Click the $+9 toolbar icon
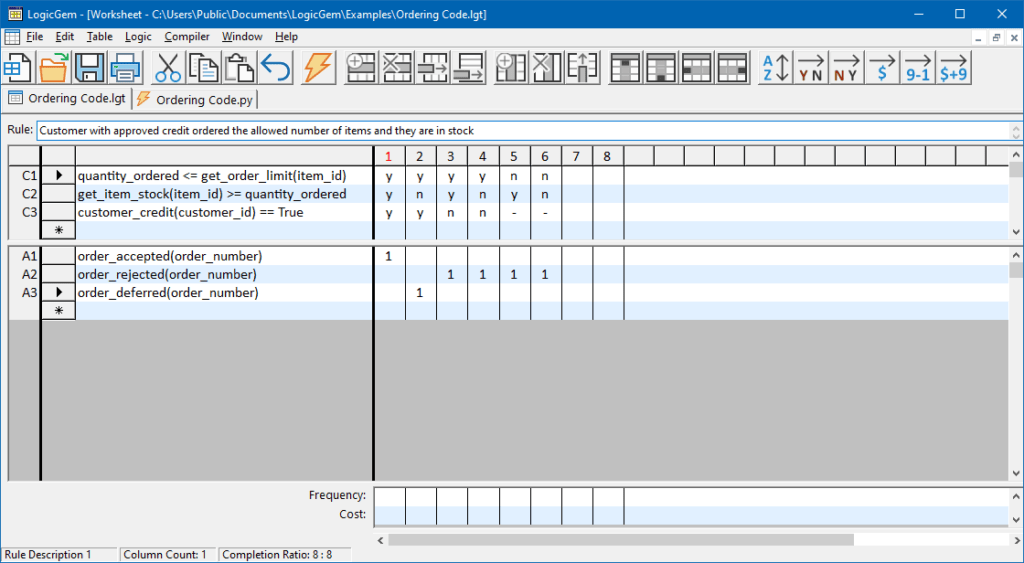The image size is (1024, 563). point(953,68)
